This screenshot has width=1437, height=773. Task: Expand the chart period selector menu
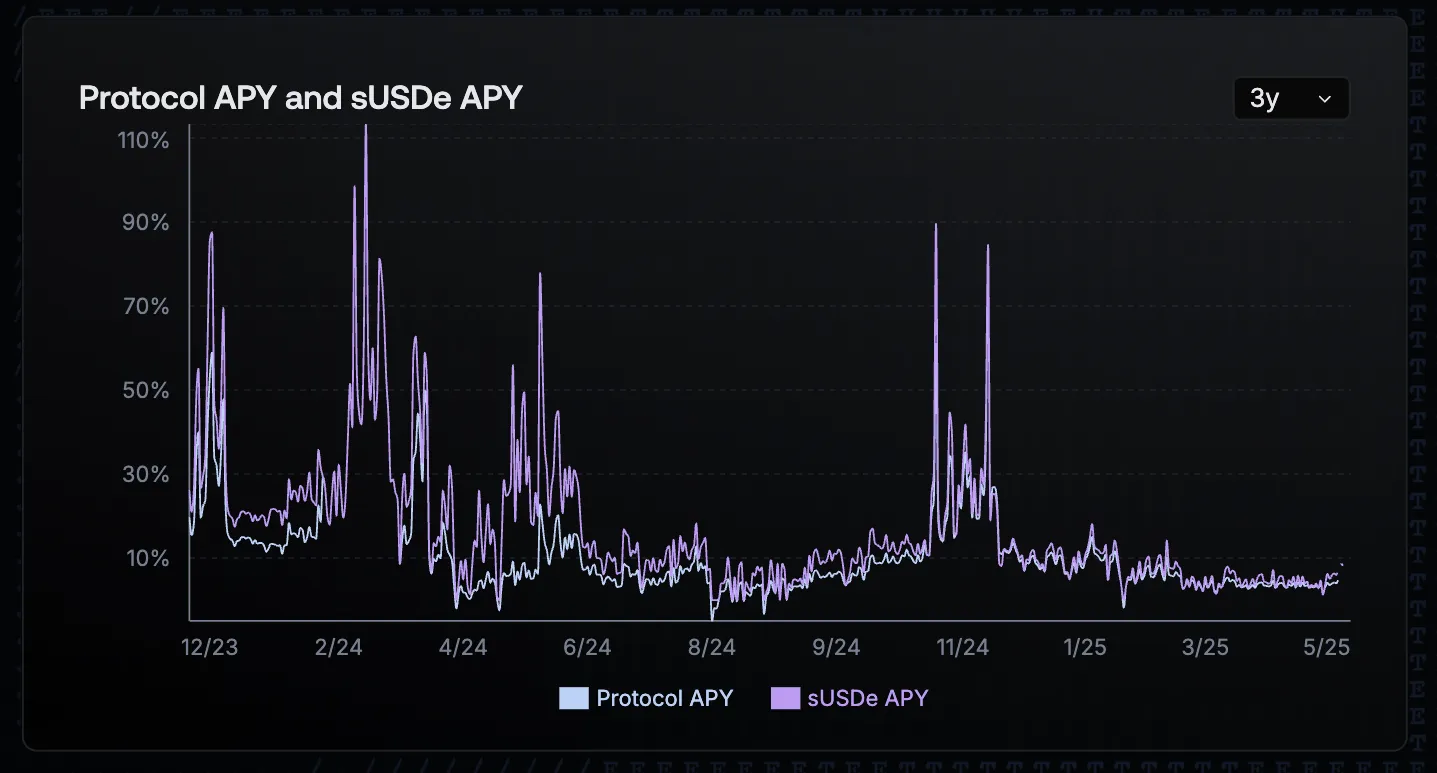[1290, 98]
